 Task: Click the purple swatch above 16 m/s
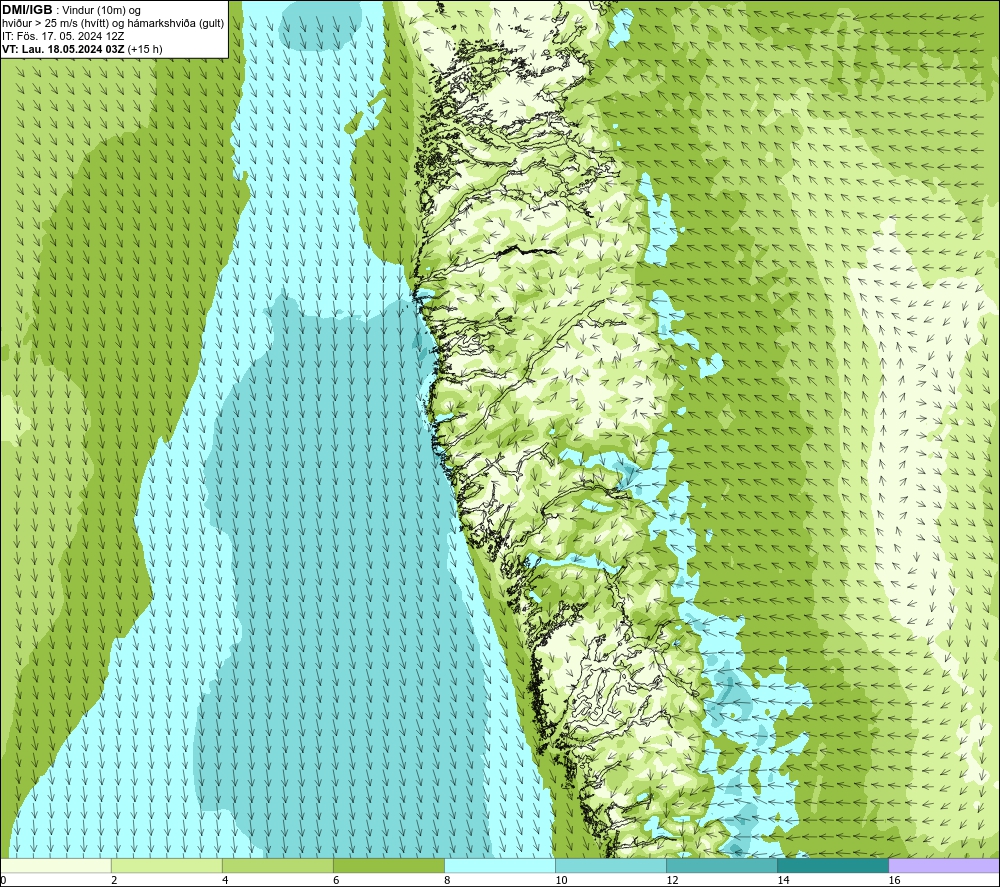point(944,865)
